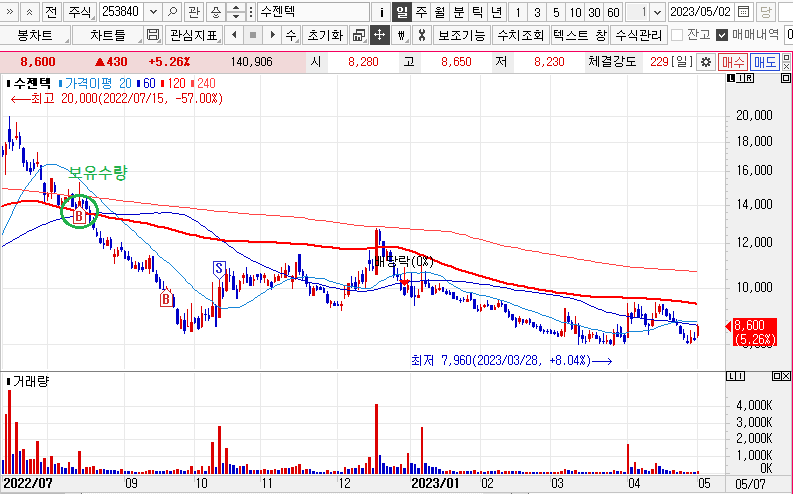Open the calendar date picker icon
This screenshot has width=793, height=494.
tap(743, 12)
